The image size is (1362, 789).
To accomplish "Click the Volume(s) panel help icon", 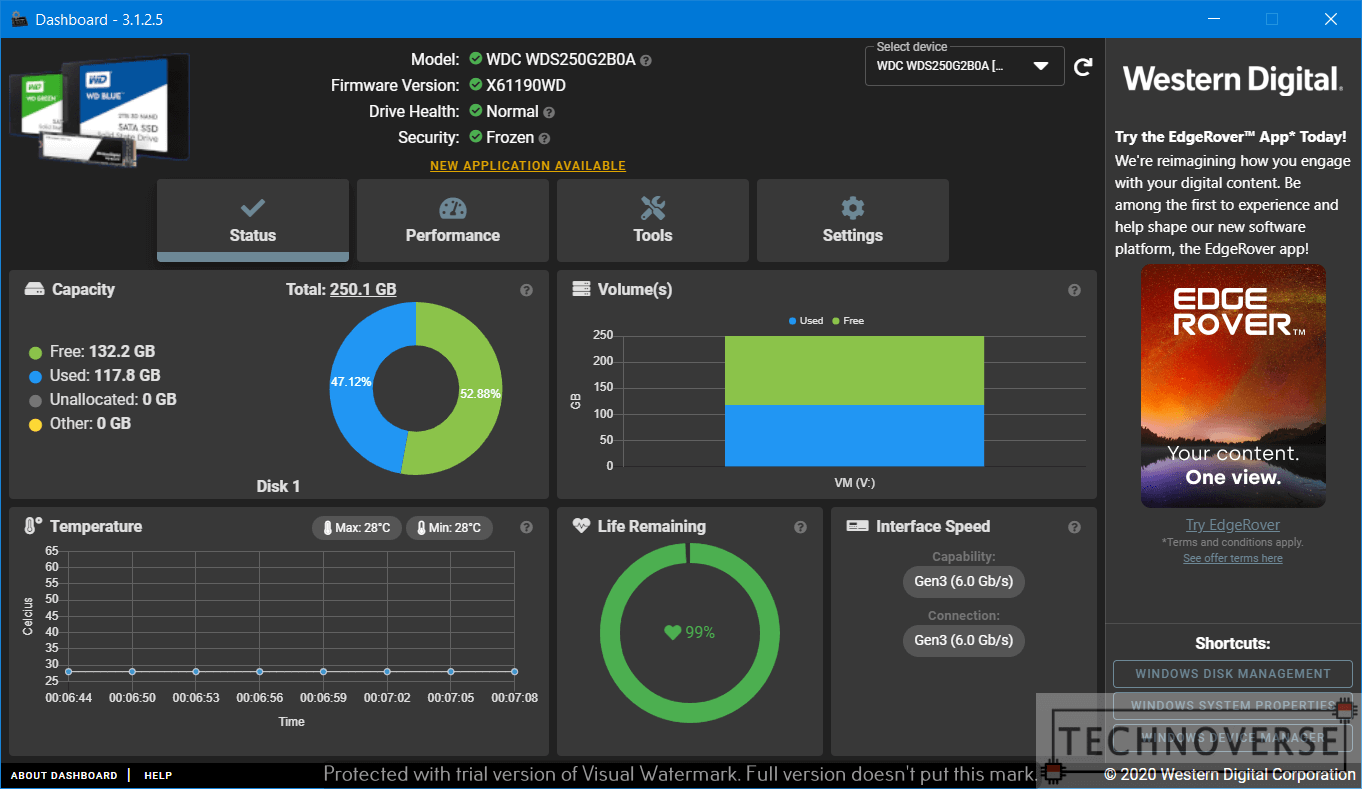I will pyautogui.click(x=1075, y=290).
